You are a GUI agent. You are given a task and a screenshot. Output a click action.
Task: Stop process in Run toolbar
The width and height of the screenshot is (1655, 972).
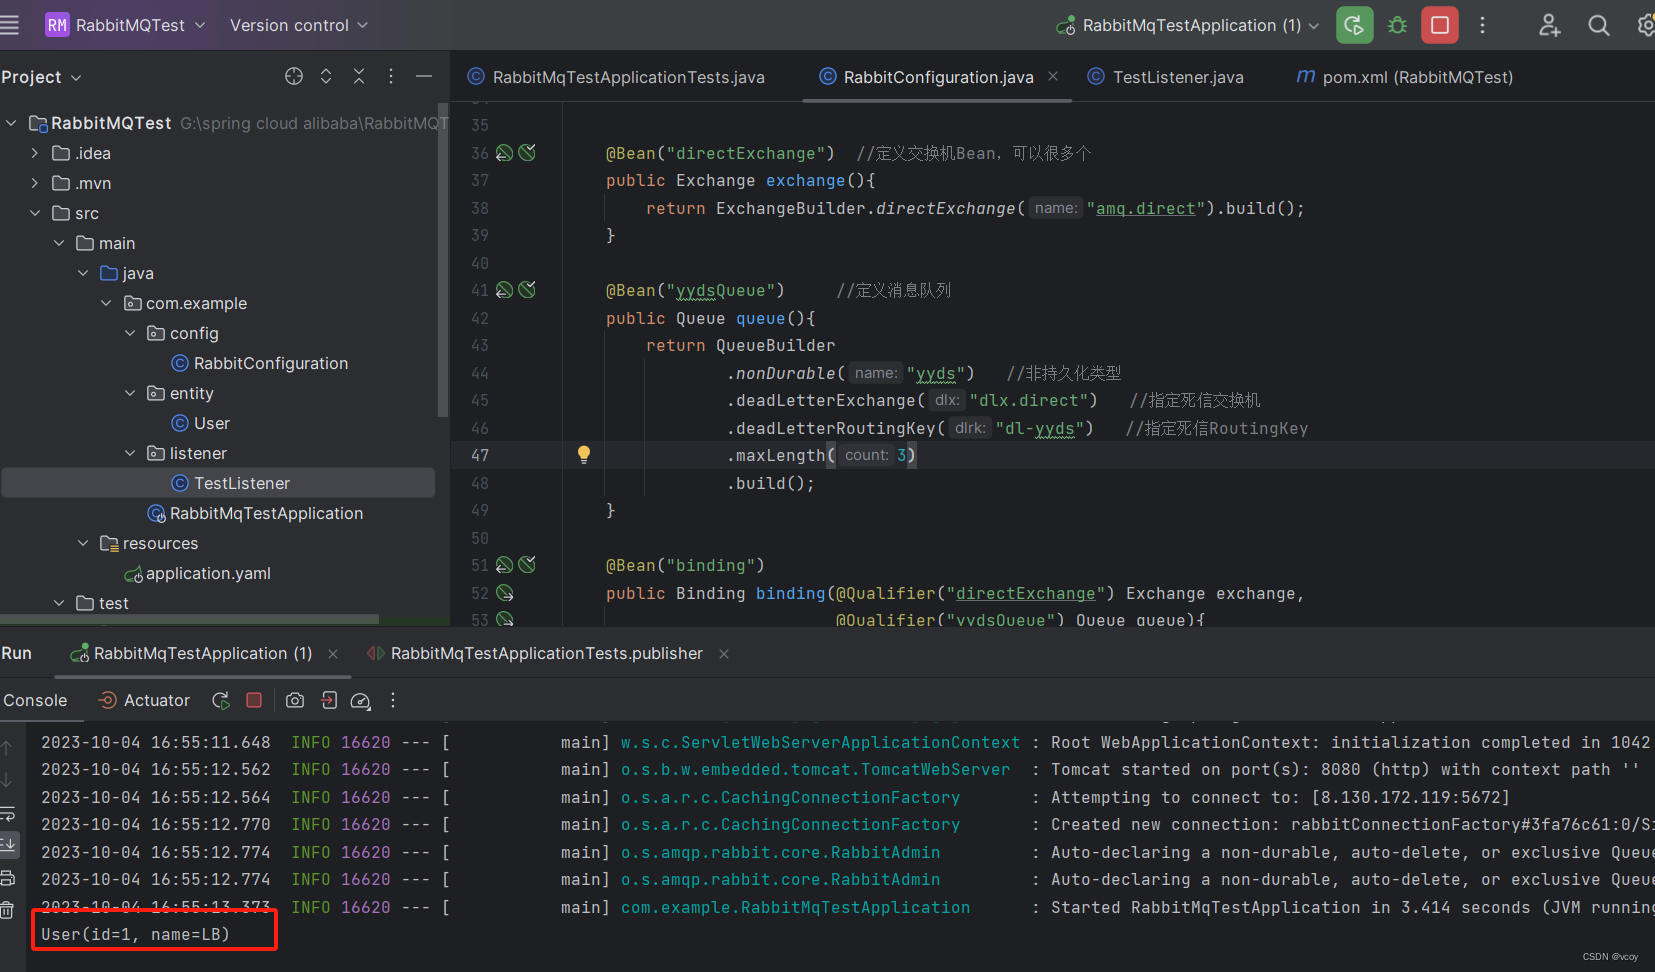254,700
